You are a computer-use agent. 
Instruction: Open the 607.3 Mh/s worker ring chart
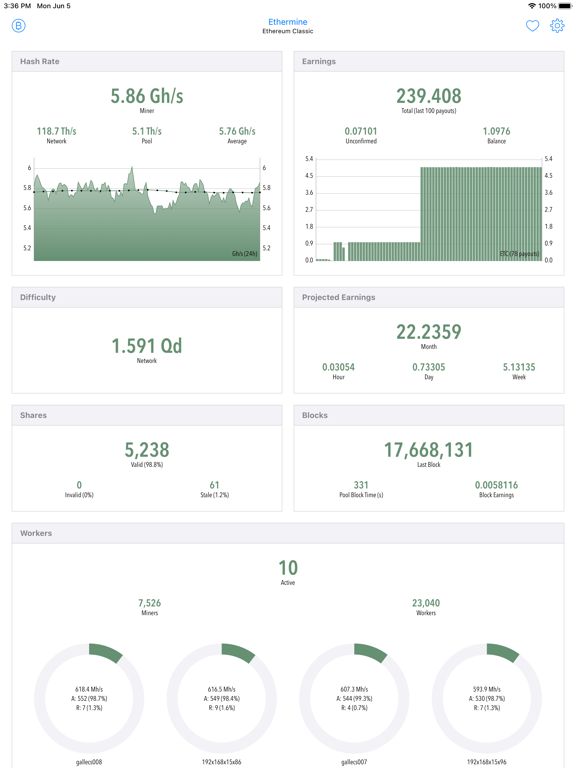click(354, 698)
